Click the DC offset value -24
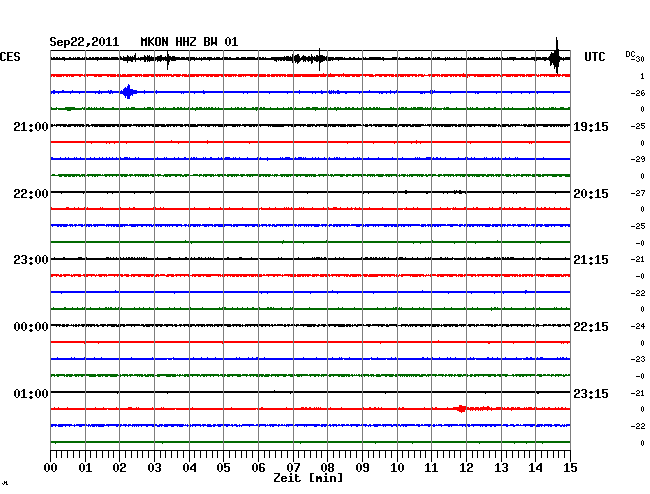Screen dimensions: 650x494 click(x=638, y=327)
